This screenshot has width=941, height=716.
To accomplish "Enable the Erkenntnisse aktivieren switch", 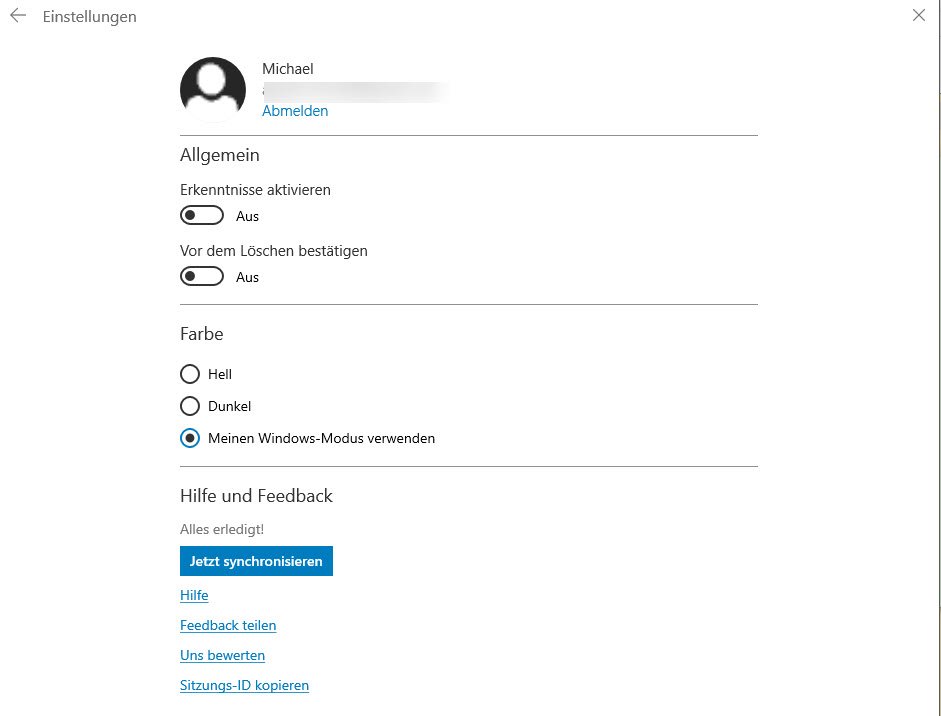I will coord(202,216).
